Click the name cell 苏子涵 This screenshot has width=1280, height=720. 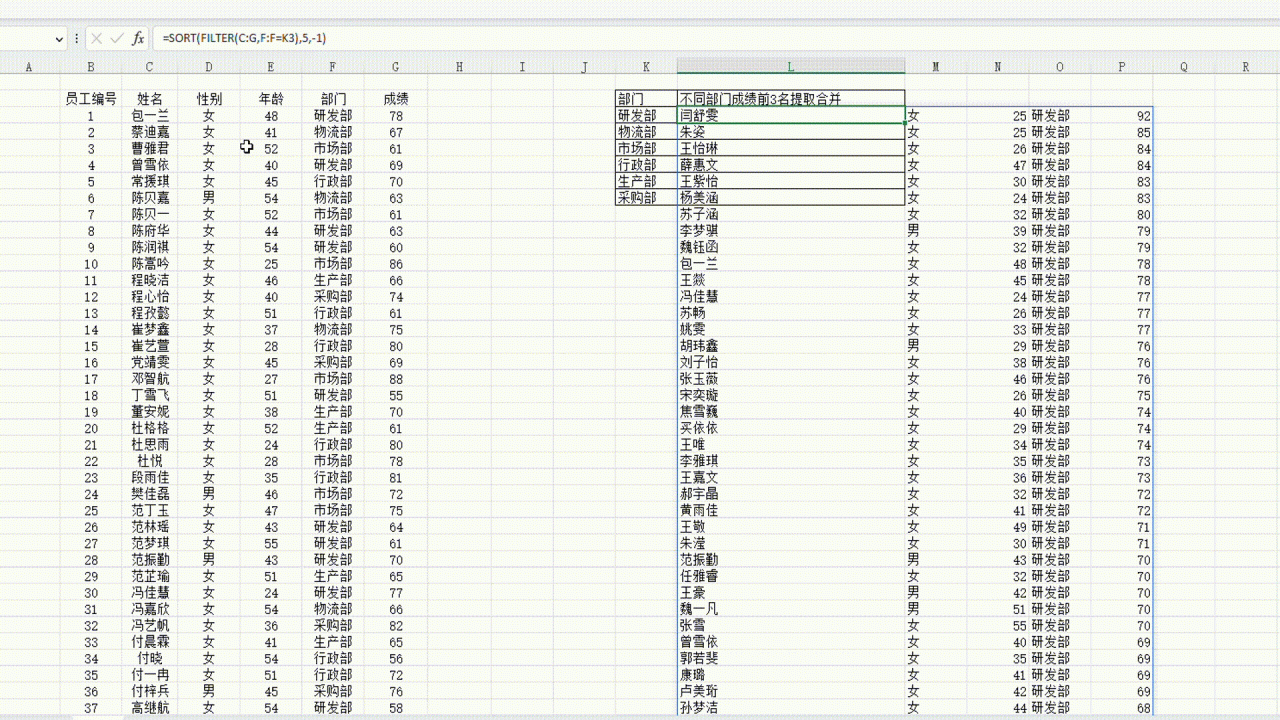(x=791, y=214)
